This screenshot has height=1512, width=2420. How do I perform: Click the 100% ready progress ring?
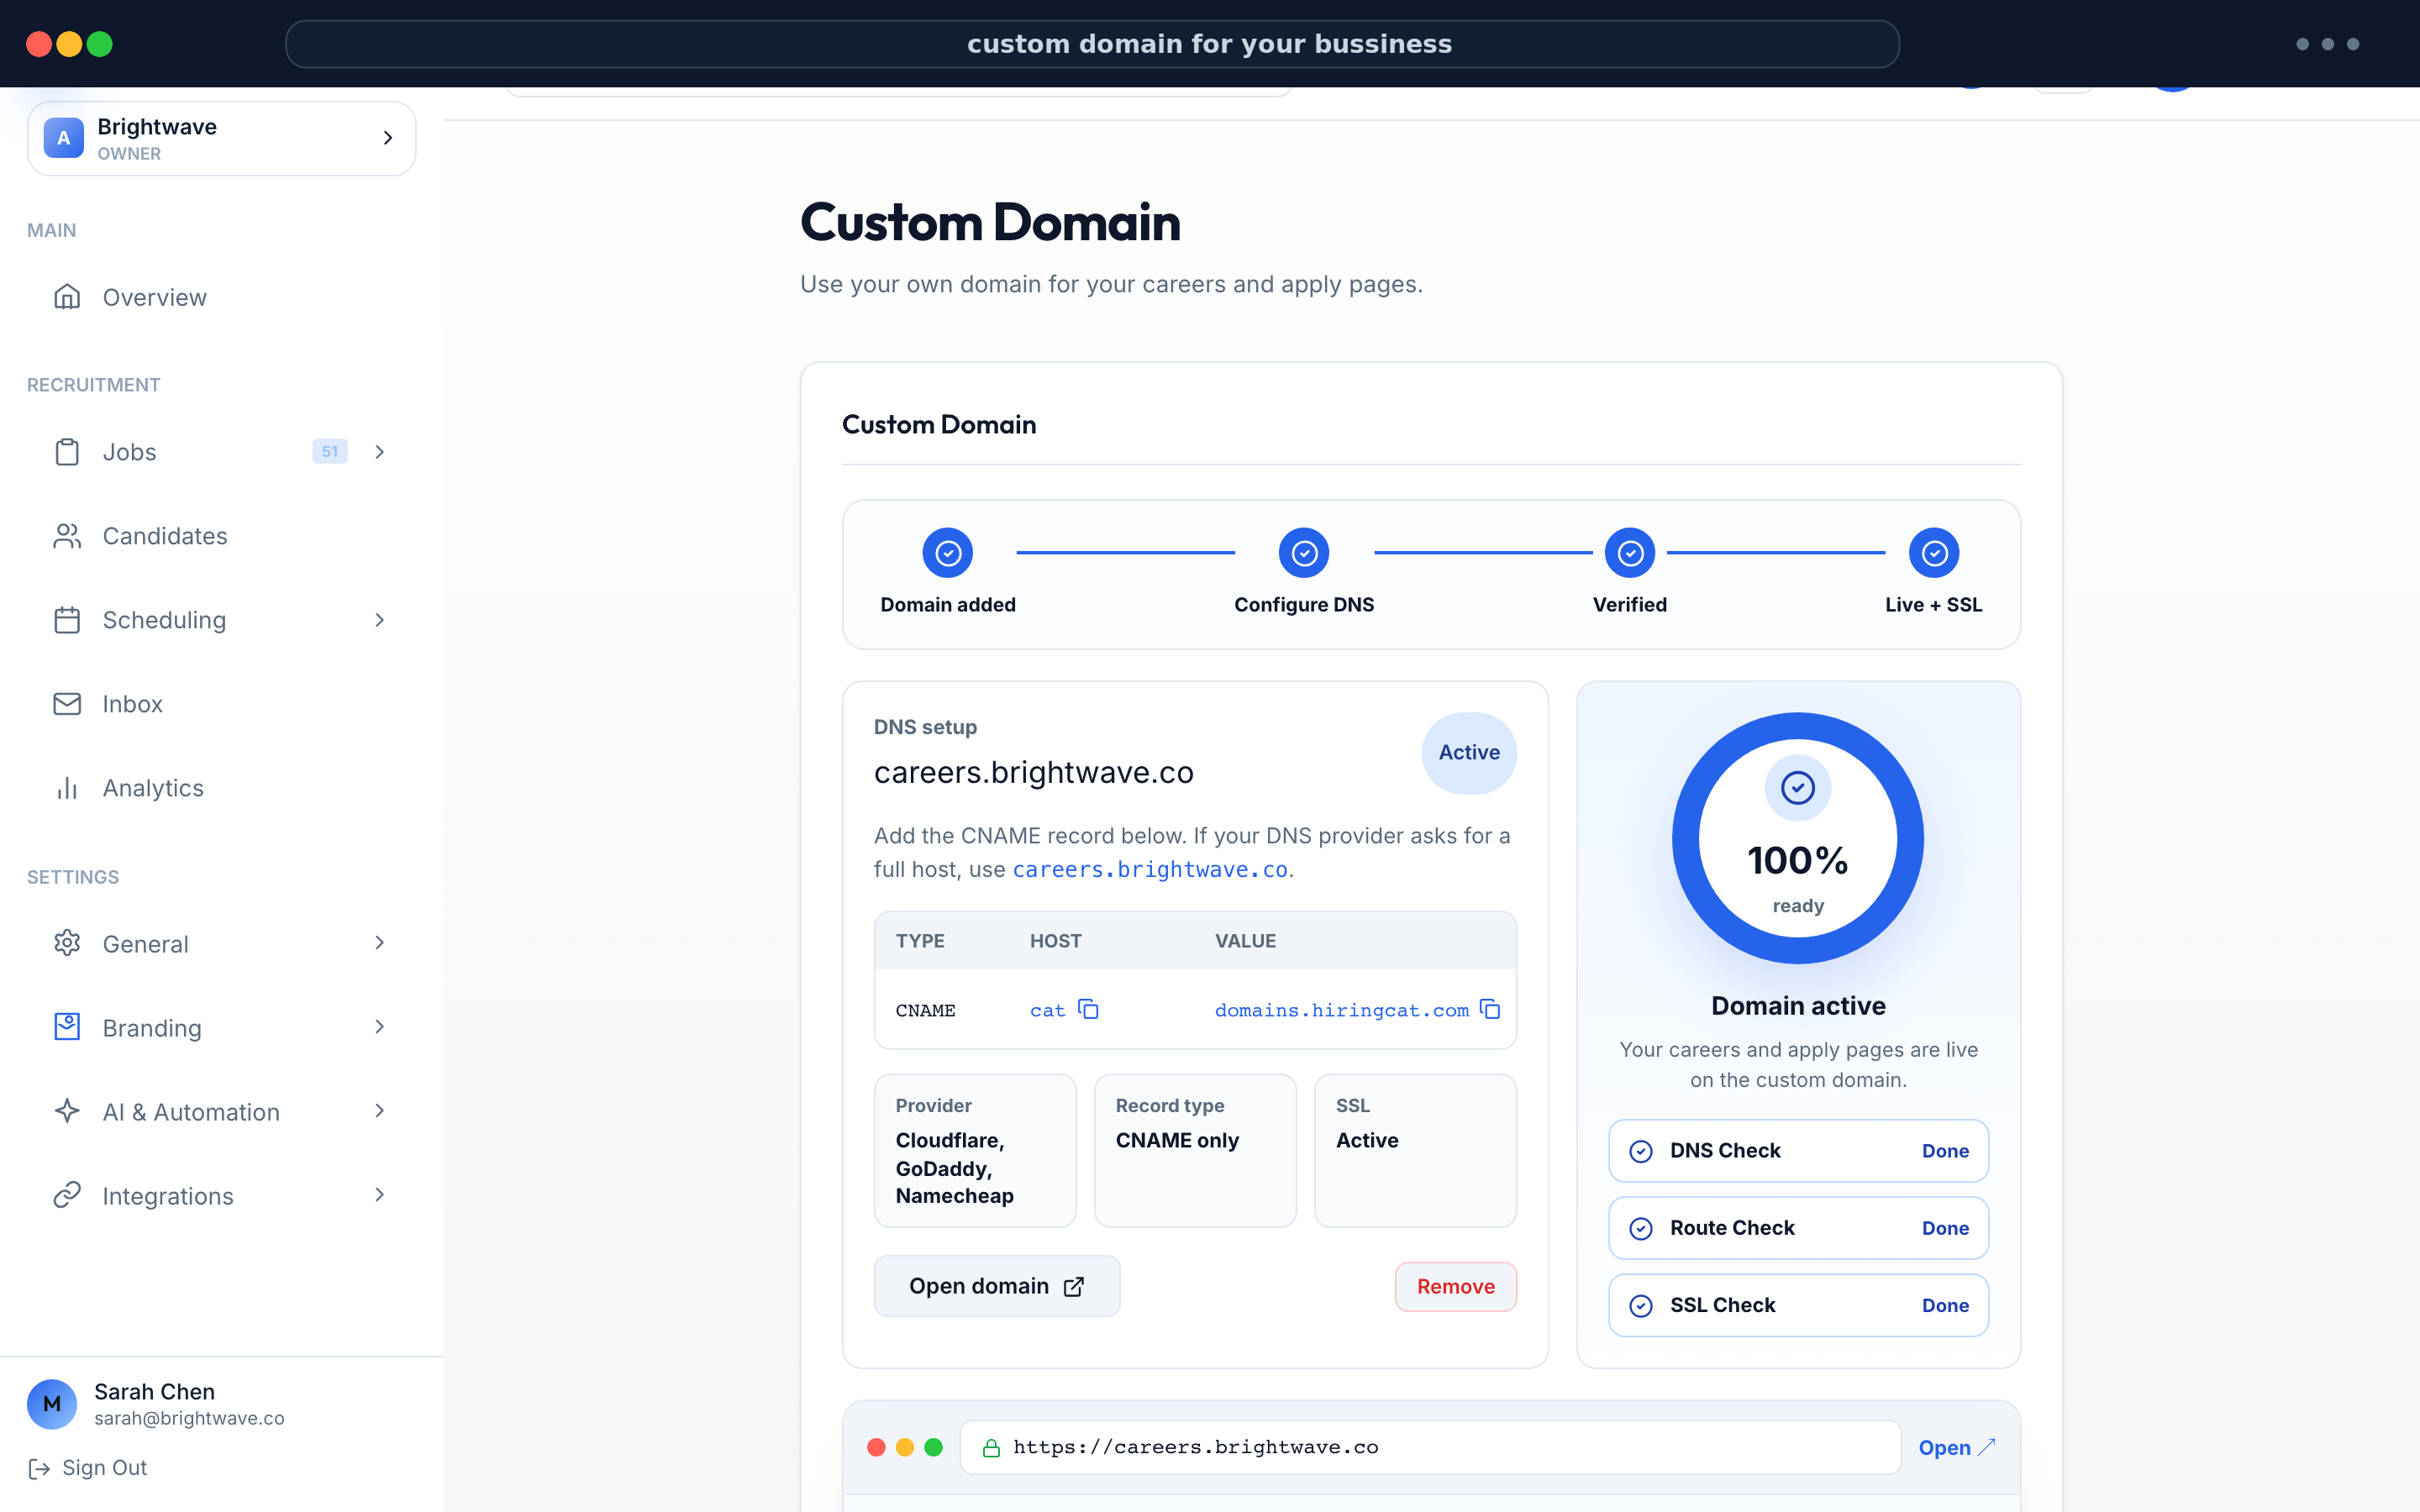1798,838
